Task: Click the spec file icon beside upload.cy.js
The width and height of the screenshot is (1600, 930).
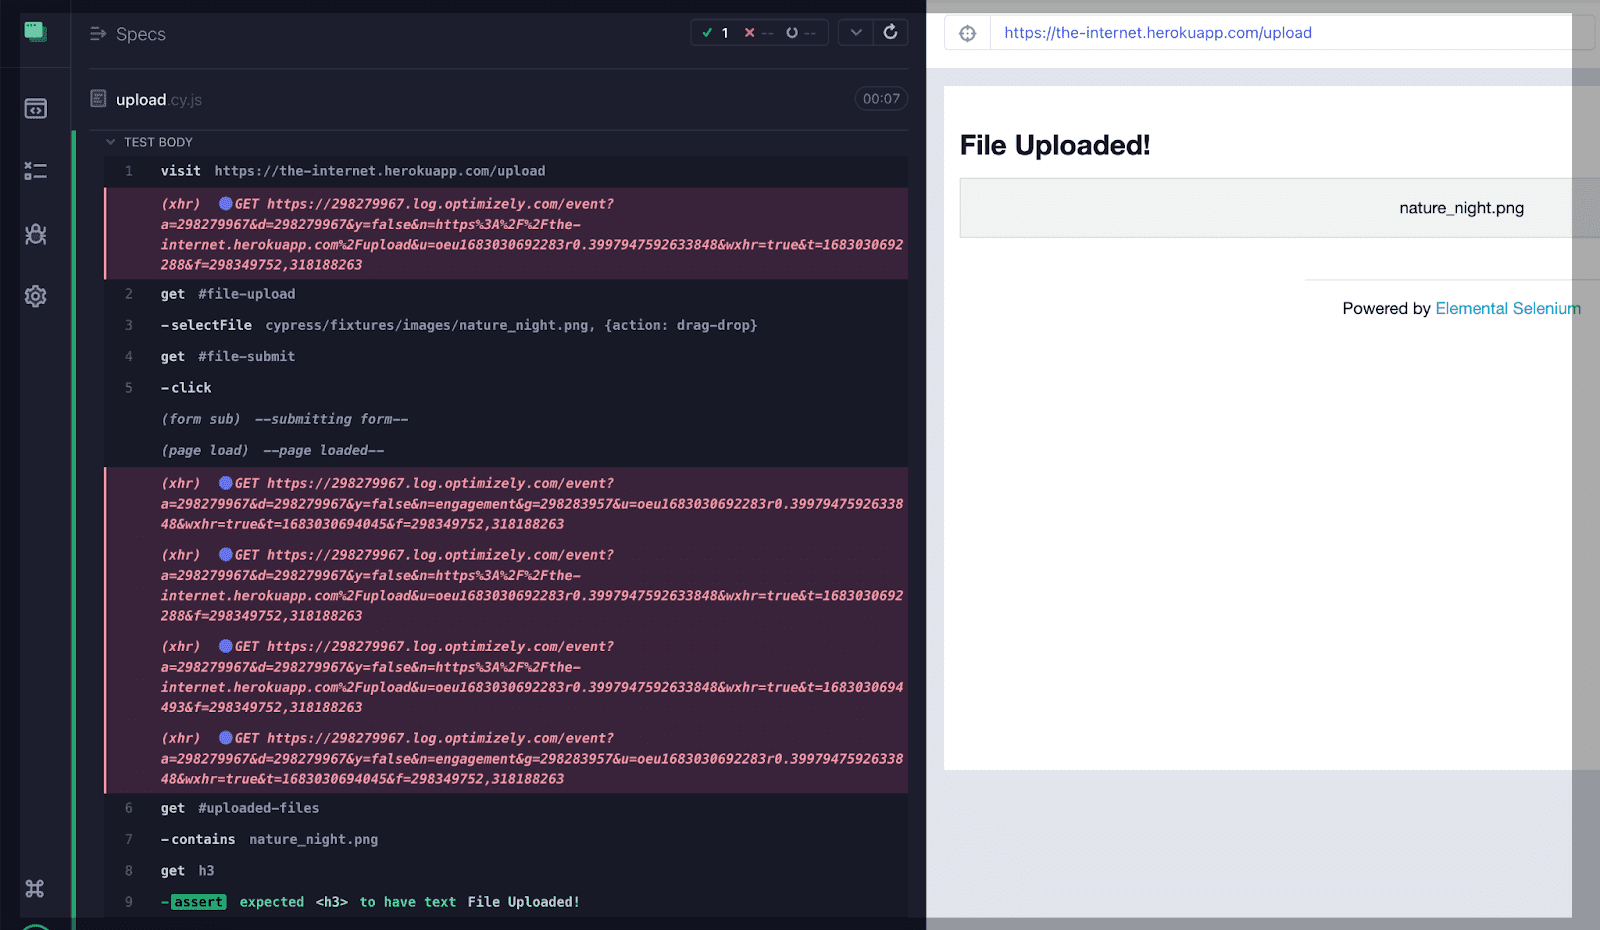Action: point(98,99)
